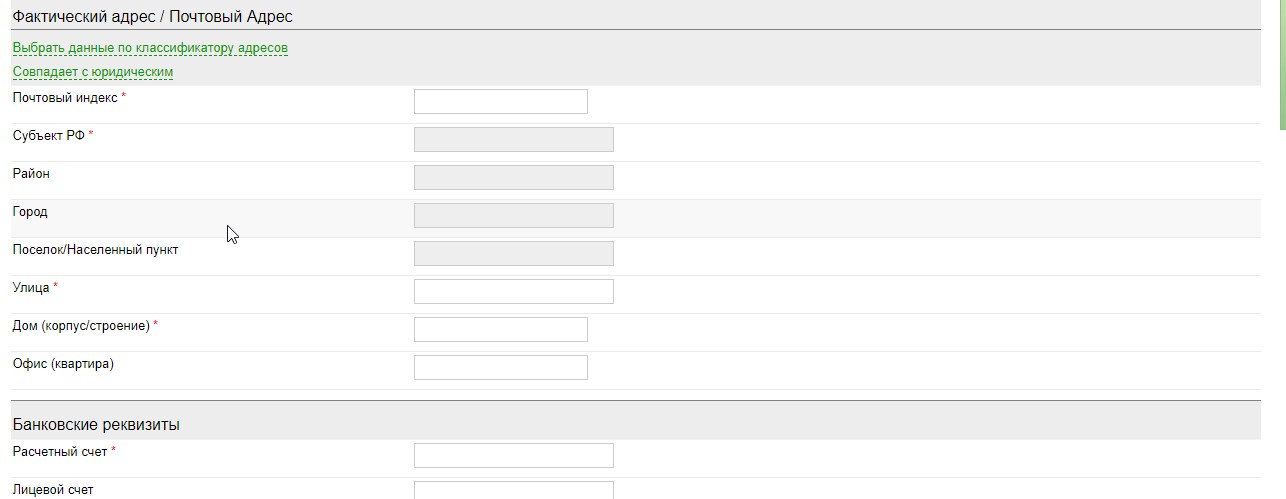Viewport: 1286px width, 499px height.
Task: Click the 'Почтовый индекс' label text
Action: coord(65,98)
